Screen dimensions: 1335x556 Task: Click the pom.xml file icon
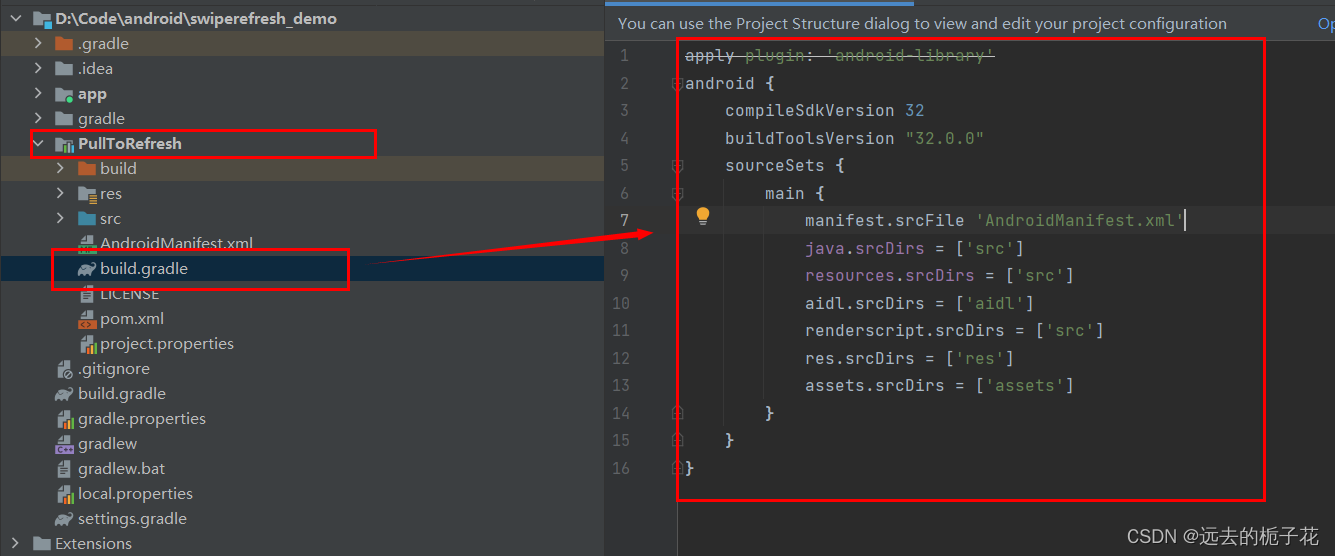coord(86,319)
